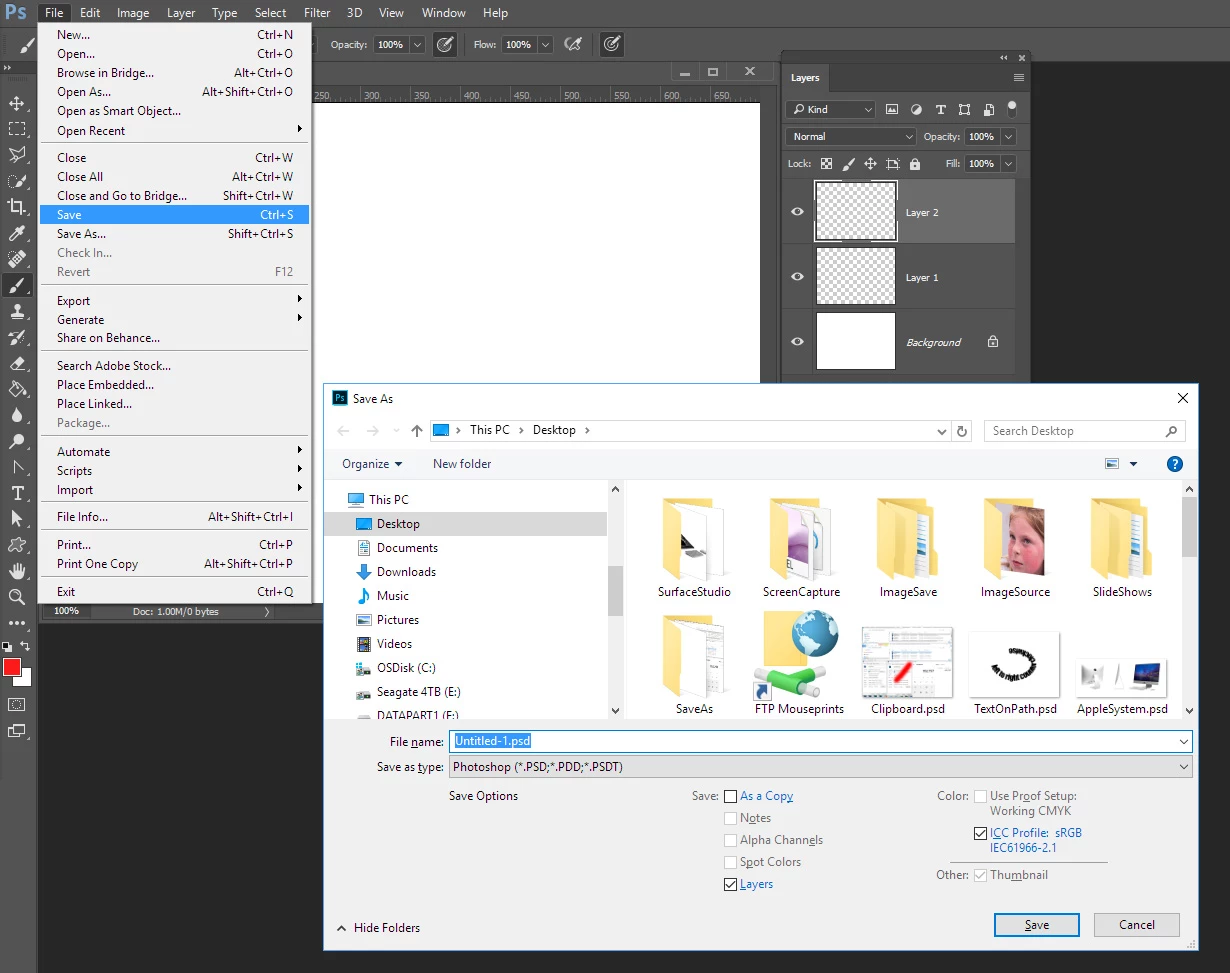Toggle pressure for opacity in options bar
1230x973 pixels.
coord(445,44)
